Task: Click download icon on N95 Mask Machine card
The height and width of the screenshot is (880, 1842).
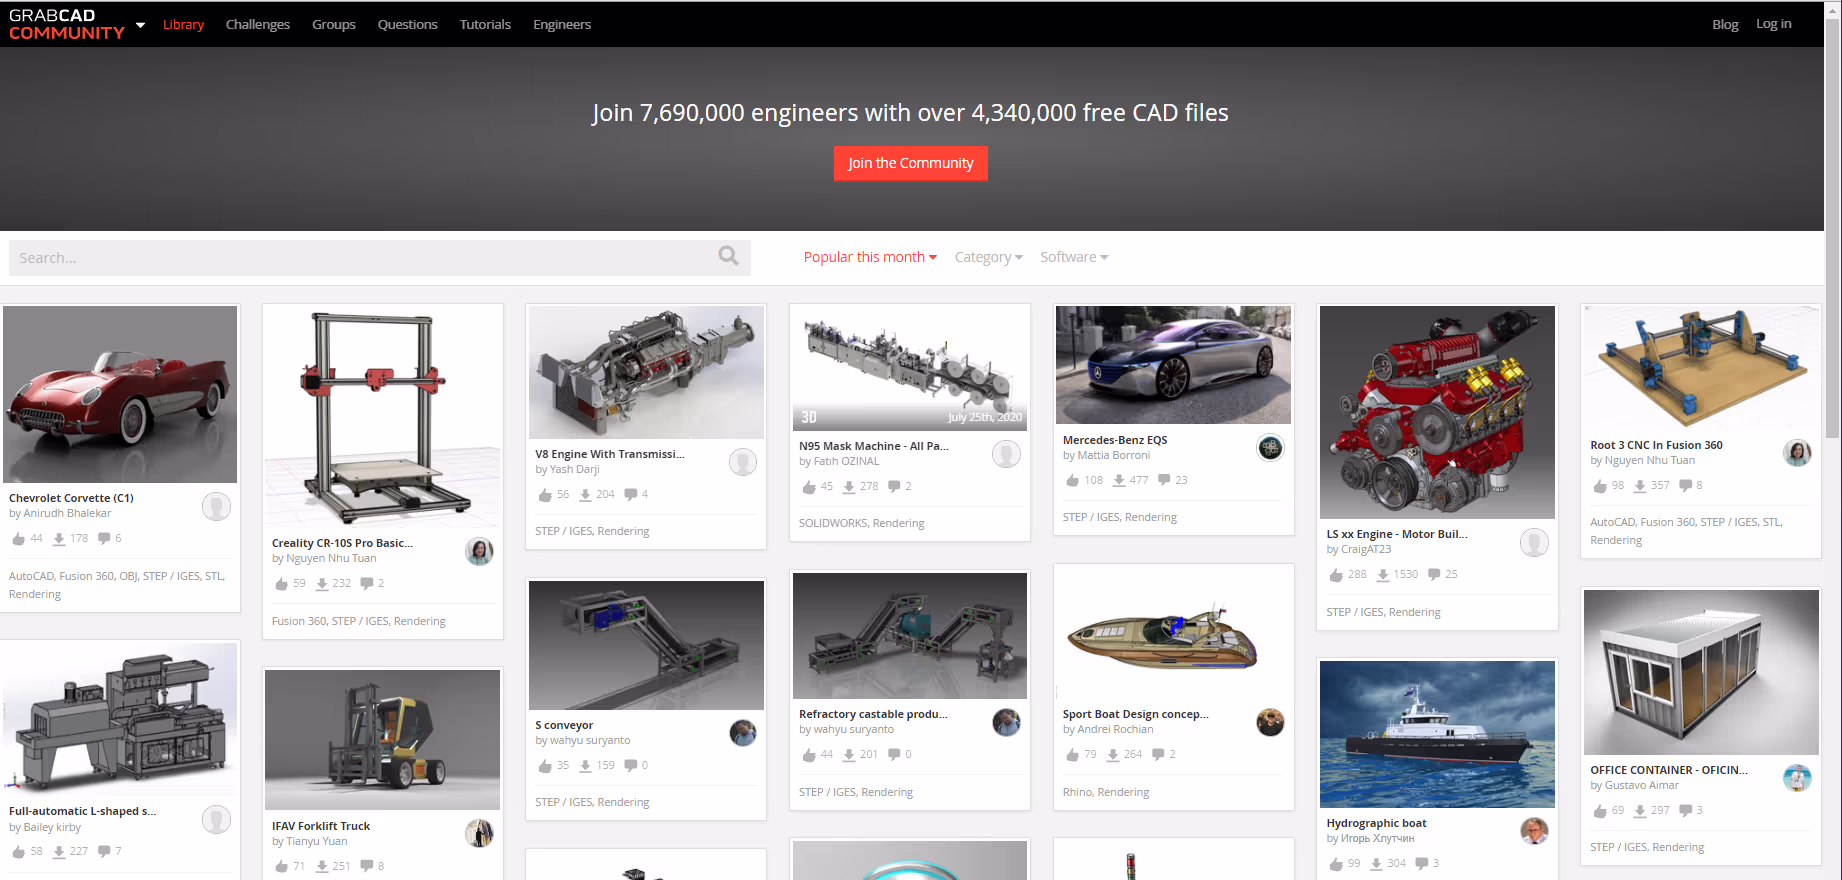Action: click(849, 487)
